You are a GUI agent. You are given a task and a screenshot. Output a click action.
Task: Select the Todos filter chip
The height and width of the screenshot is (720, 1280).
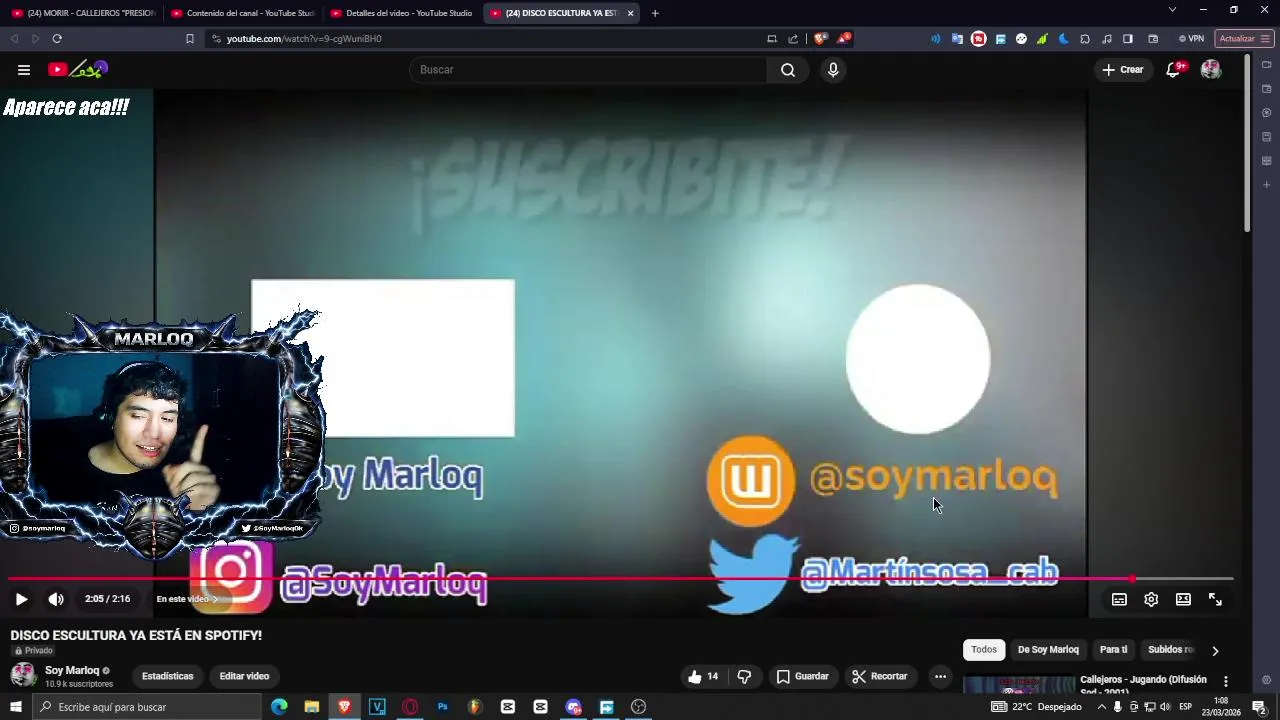point(984,650)
